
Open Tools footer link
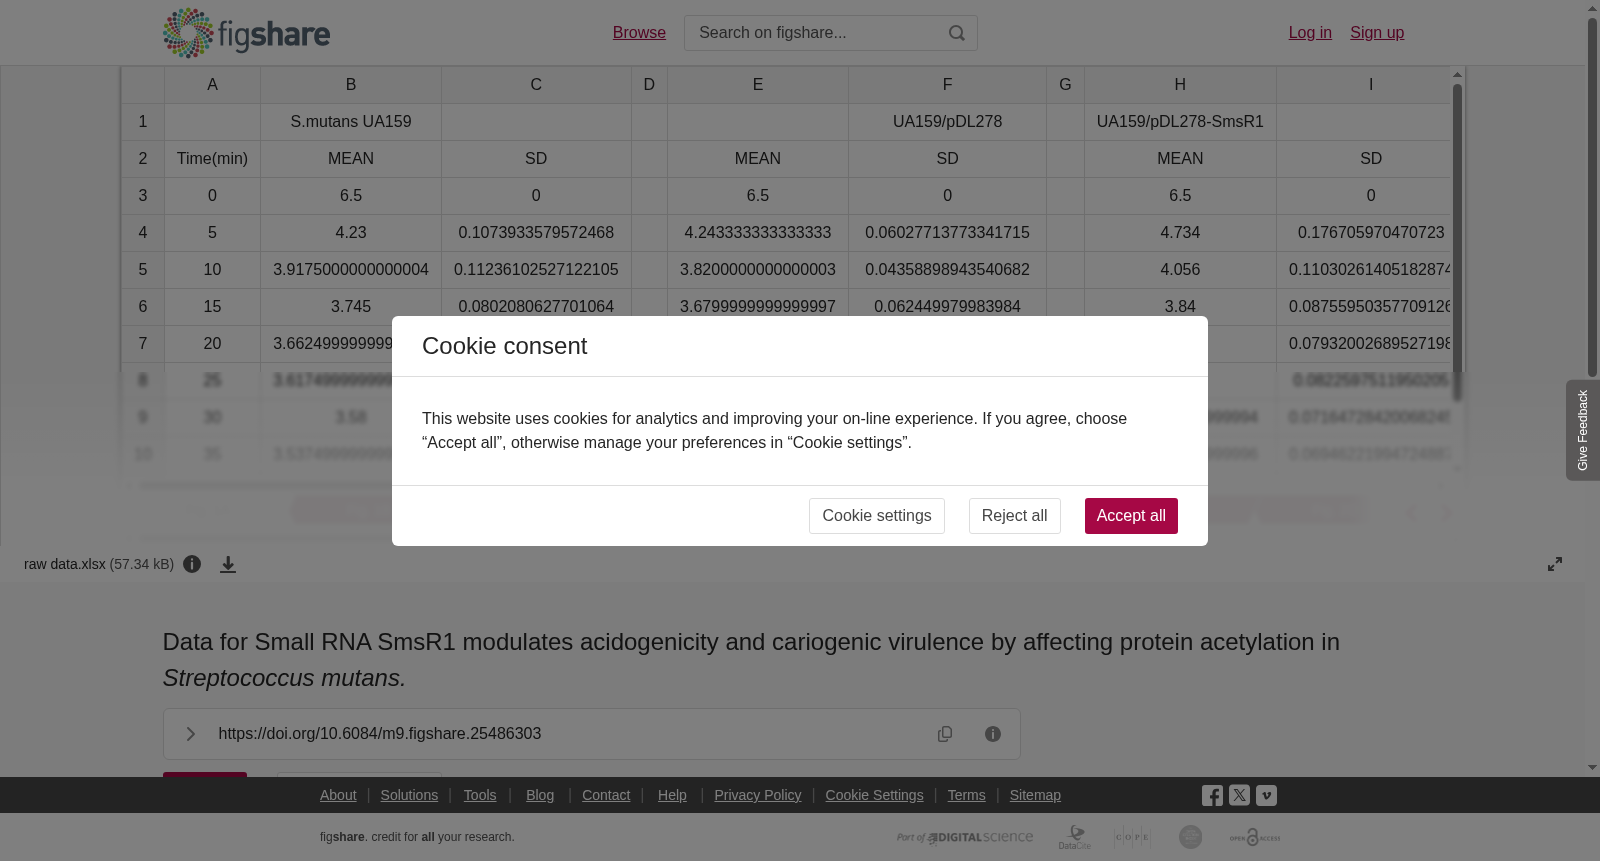[x=480, y=795]
